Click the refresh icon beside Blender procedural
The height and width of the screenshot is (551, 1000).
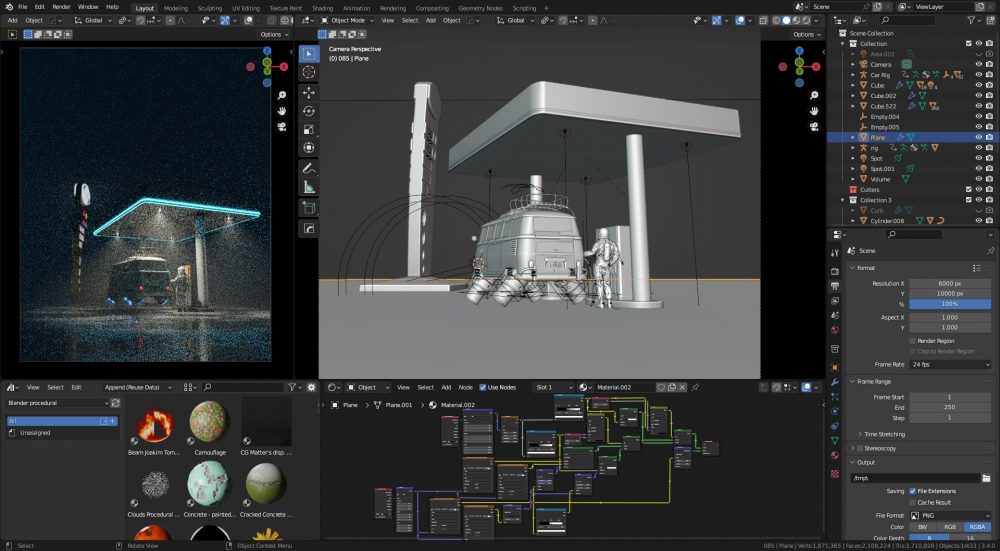(x=115, y=403)
